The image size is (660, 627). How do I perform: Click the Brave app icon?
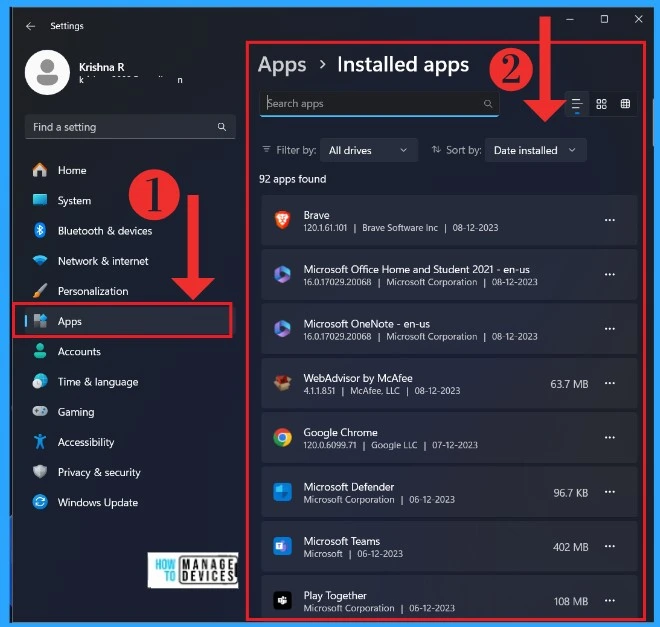coord(282,220)
